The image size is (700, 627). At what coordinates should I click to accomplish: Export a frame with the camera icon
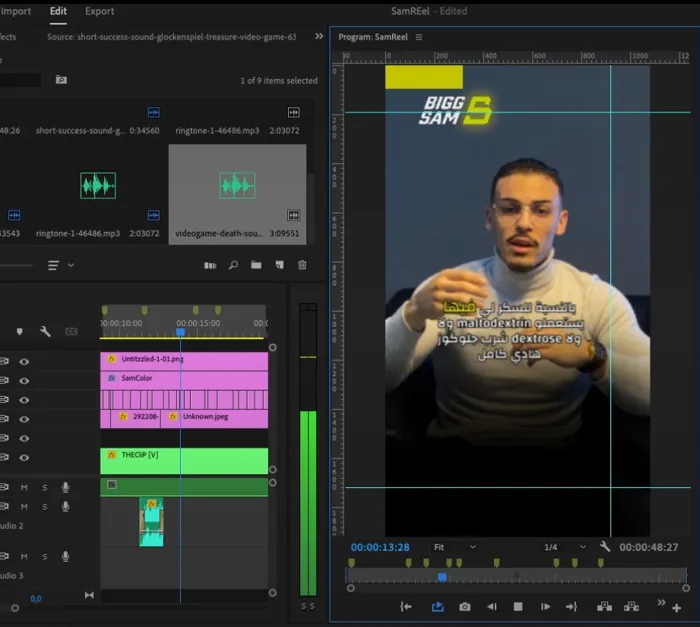tap(465, 606)
